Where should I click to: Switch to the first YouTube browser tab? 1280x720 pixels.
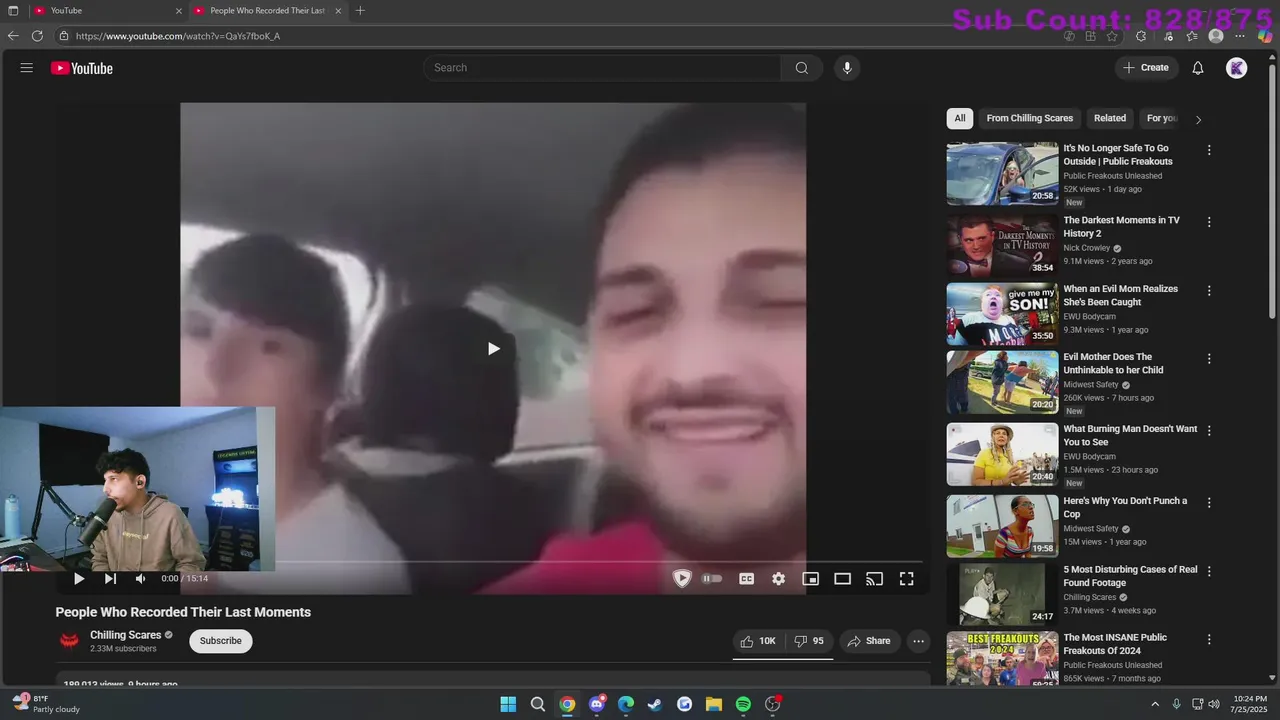point(106,11)
